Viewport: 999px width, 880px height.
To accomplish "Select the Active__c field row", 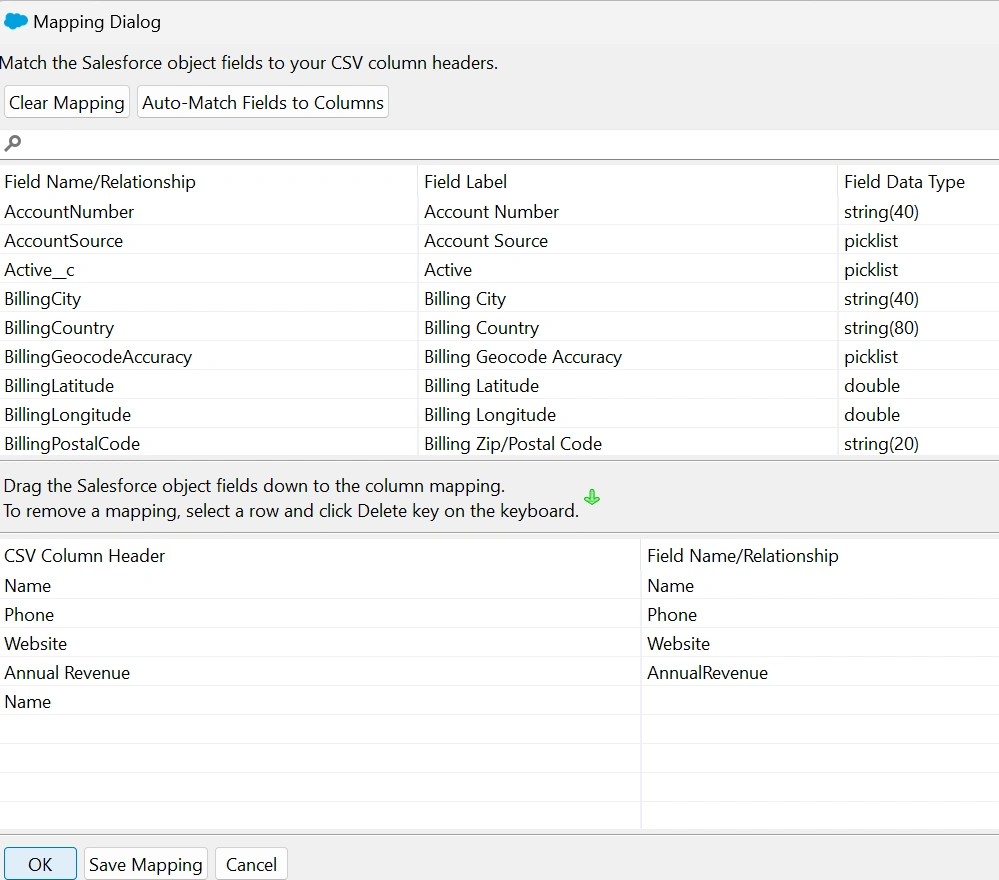I will click(x=40, y=270).
